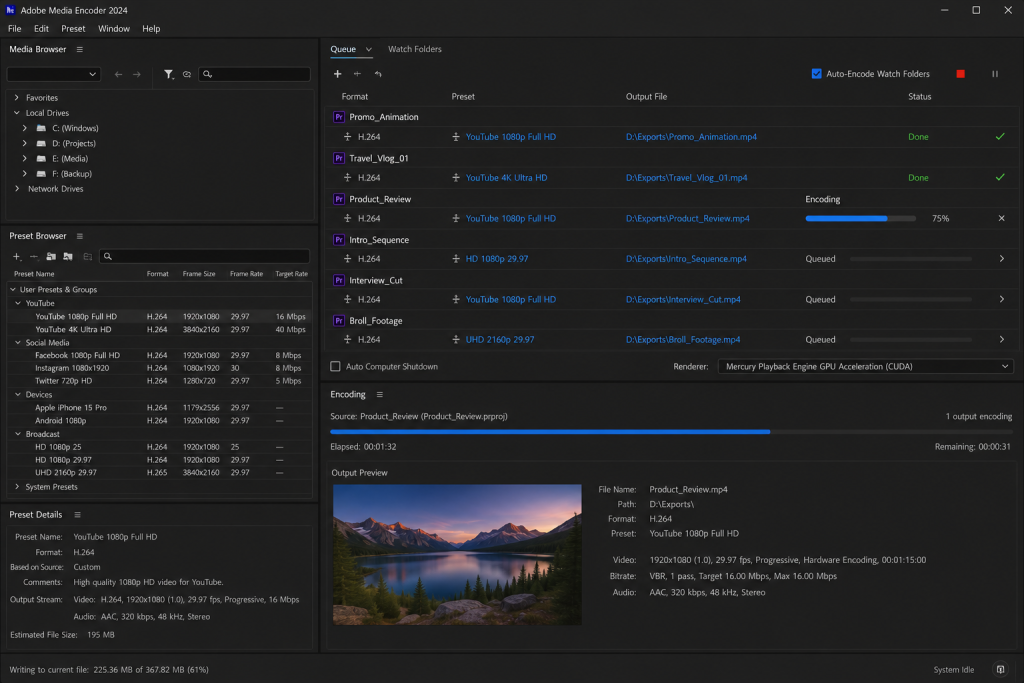Click the Premiere icon next to Broll_Footage

point(338,321)
